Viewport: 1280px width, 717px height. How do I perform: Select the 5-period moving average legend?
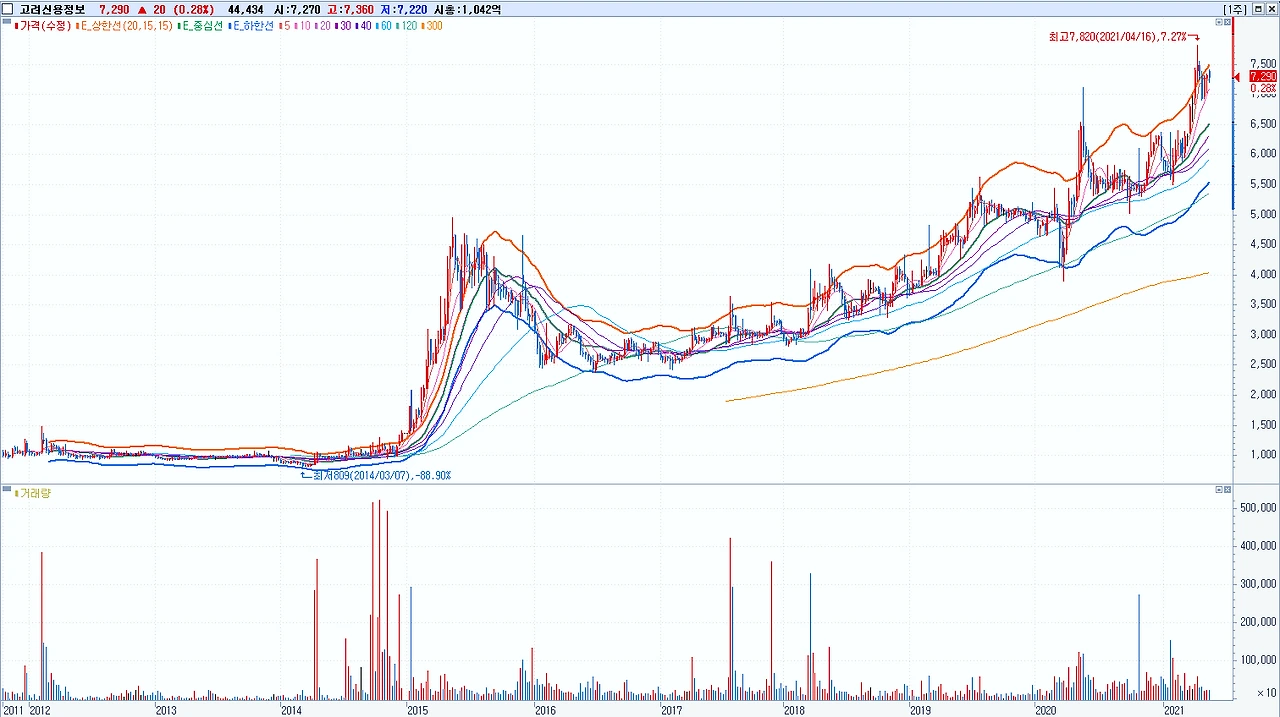[284, 25]
